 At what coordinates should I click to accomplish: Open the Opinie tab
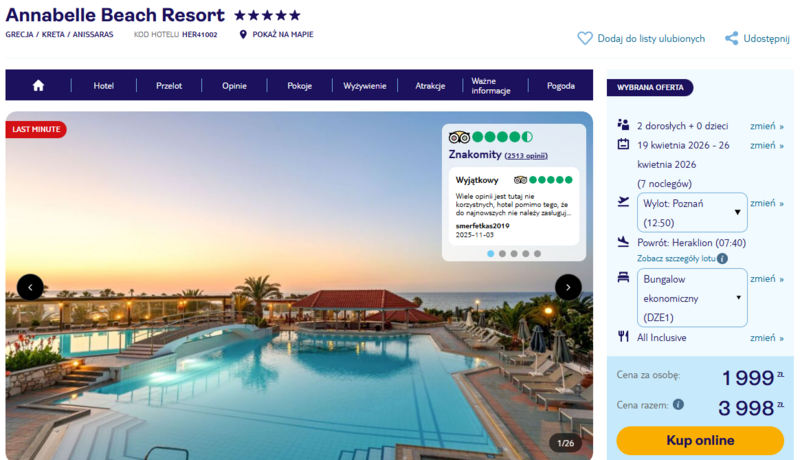[234, 86]
